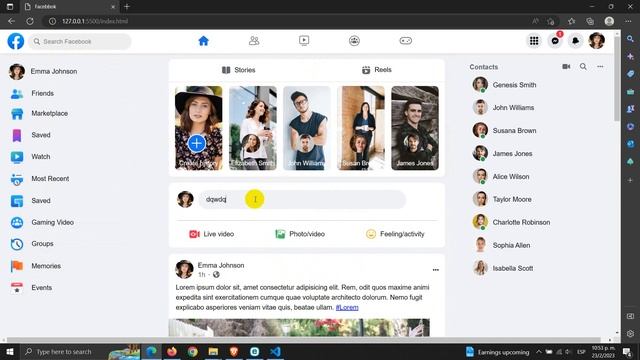Screen dimensions: 640x360
Task: Click the post composer text box
Action: click(302, 200)
